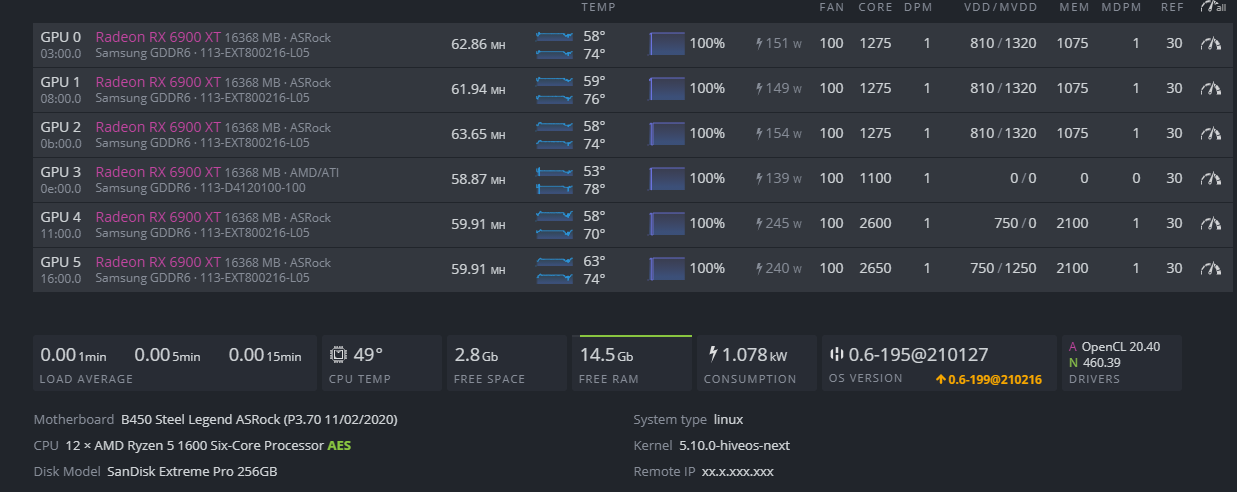This screenshot has height=492, width=1237.
Task: Open the GPU 3 Radeon RX 6900 XT name
Action: pos(157,172)
